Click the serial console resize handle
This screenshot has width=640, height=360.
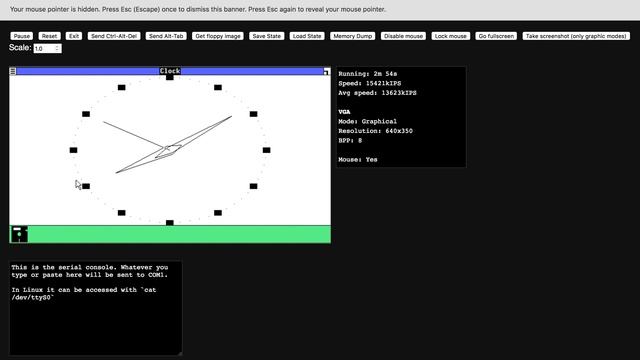[180, 353]
